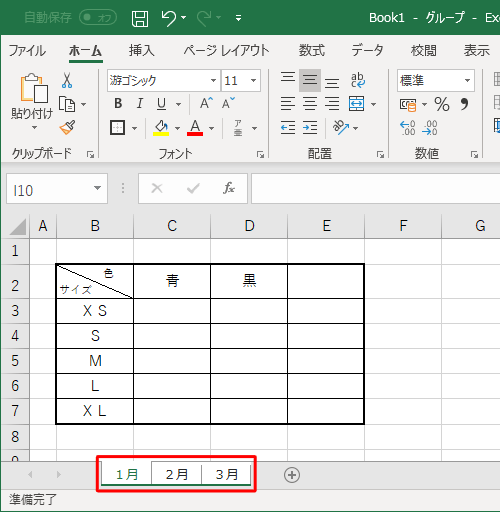Click the Select All corner triangle
The width and height of the screenshot is (500, 512).
(17, 227)
